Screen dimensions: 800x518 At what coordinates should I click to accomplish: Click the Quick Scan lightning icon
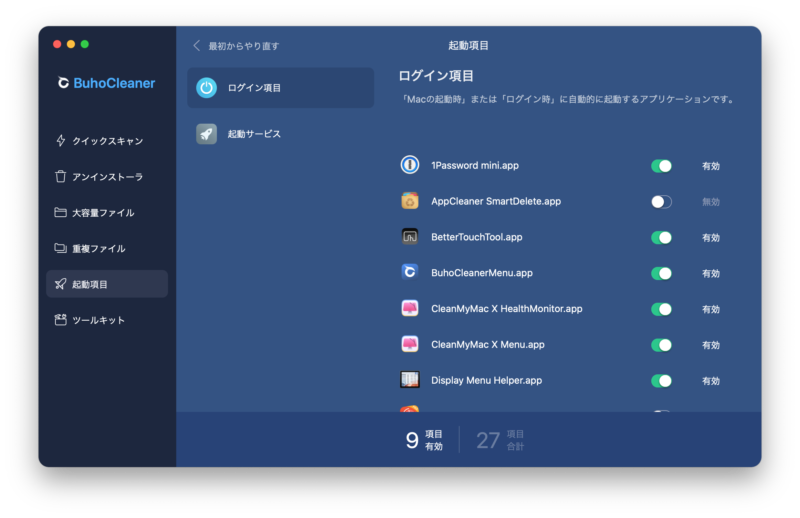click(x=61, y=140)
